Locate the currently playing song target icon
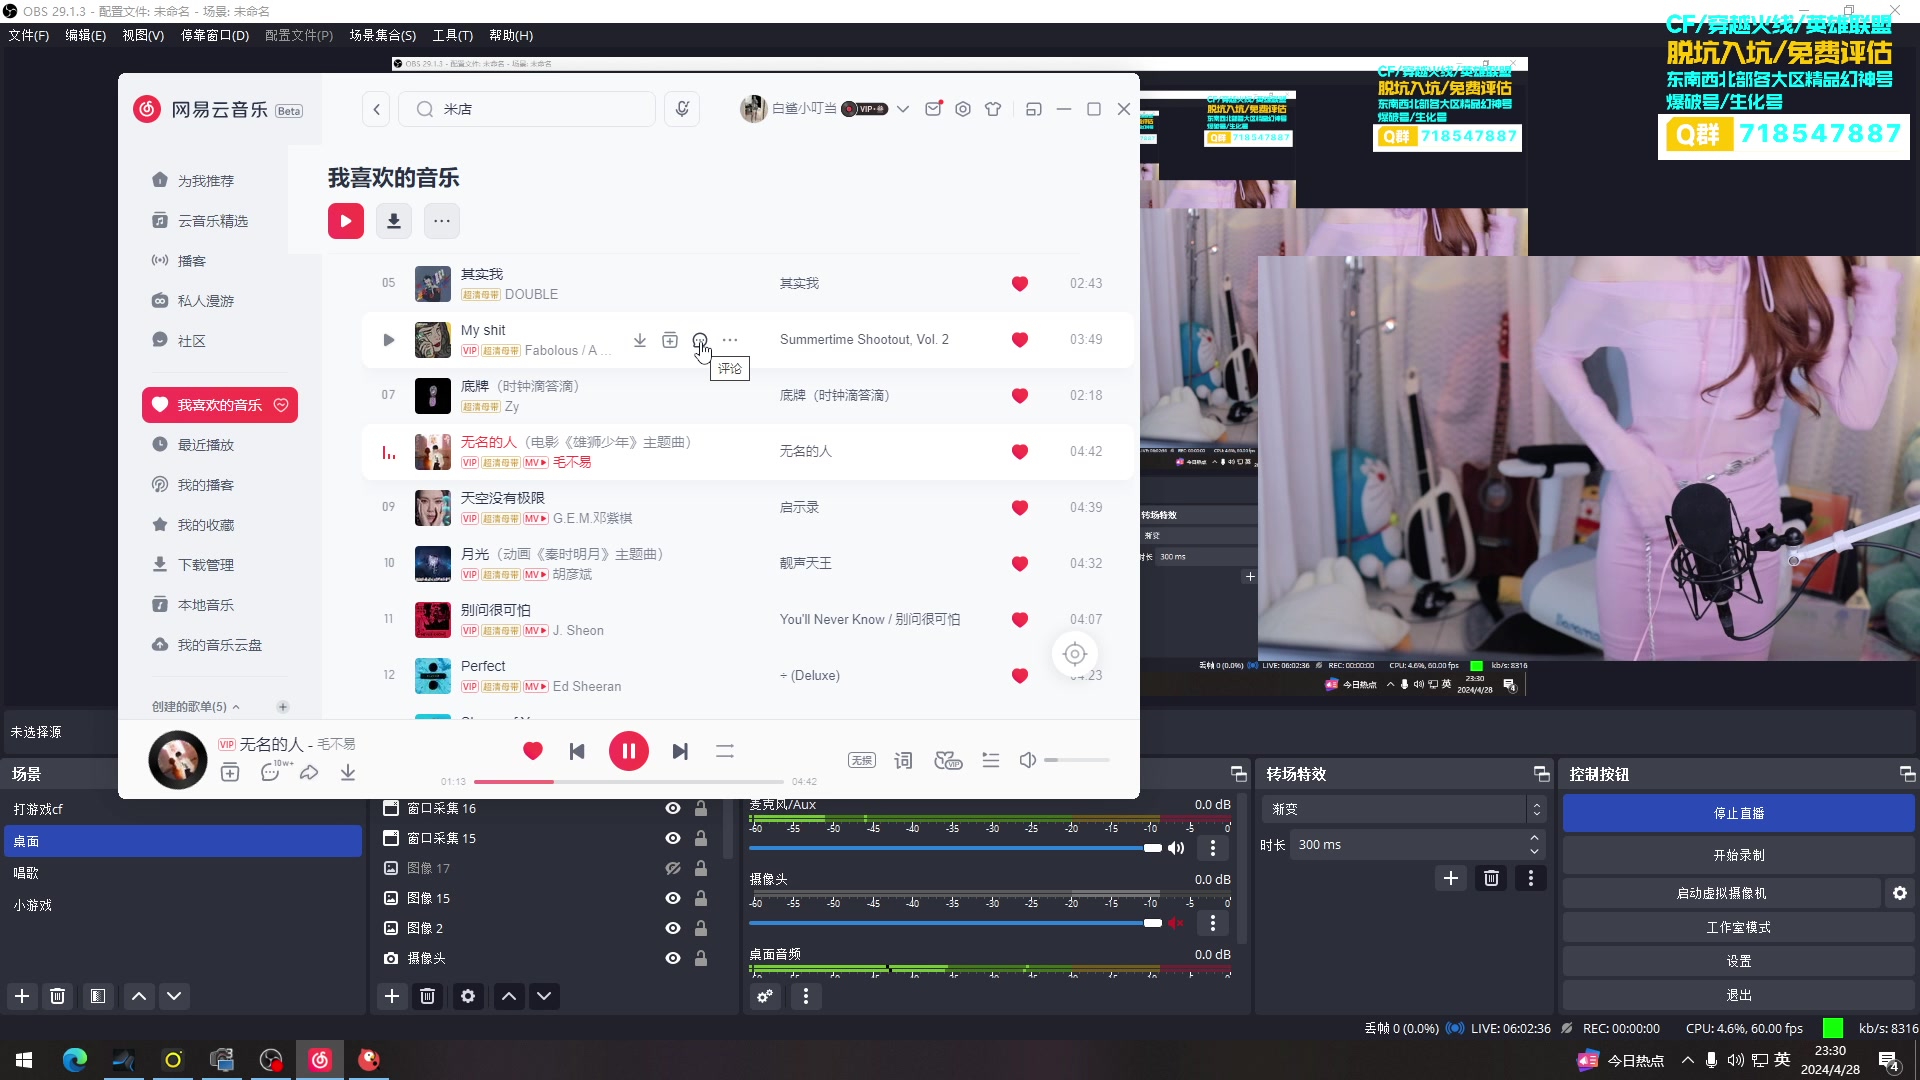Viewport: 1920px width, 1080px height. coord(1075,654)
